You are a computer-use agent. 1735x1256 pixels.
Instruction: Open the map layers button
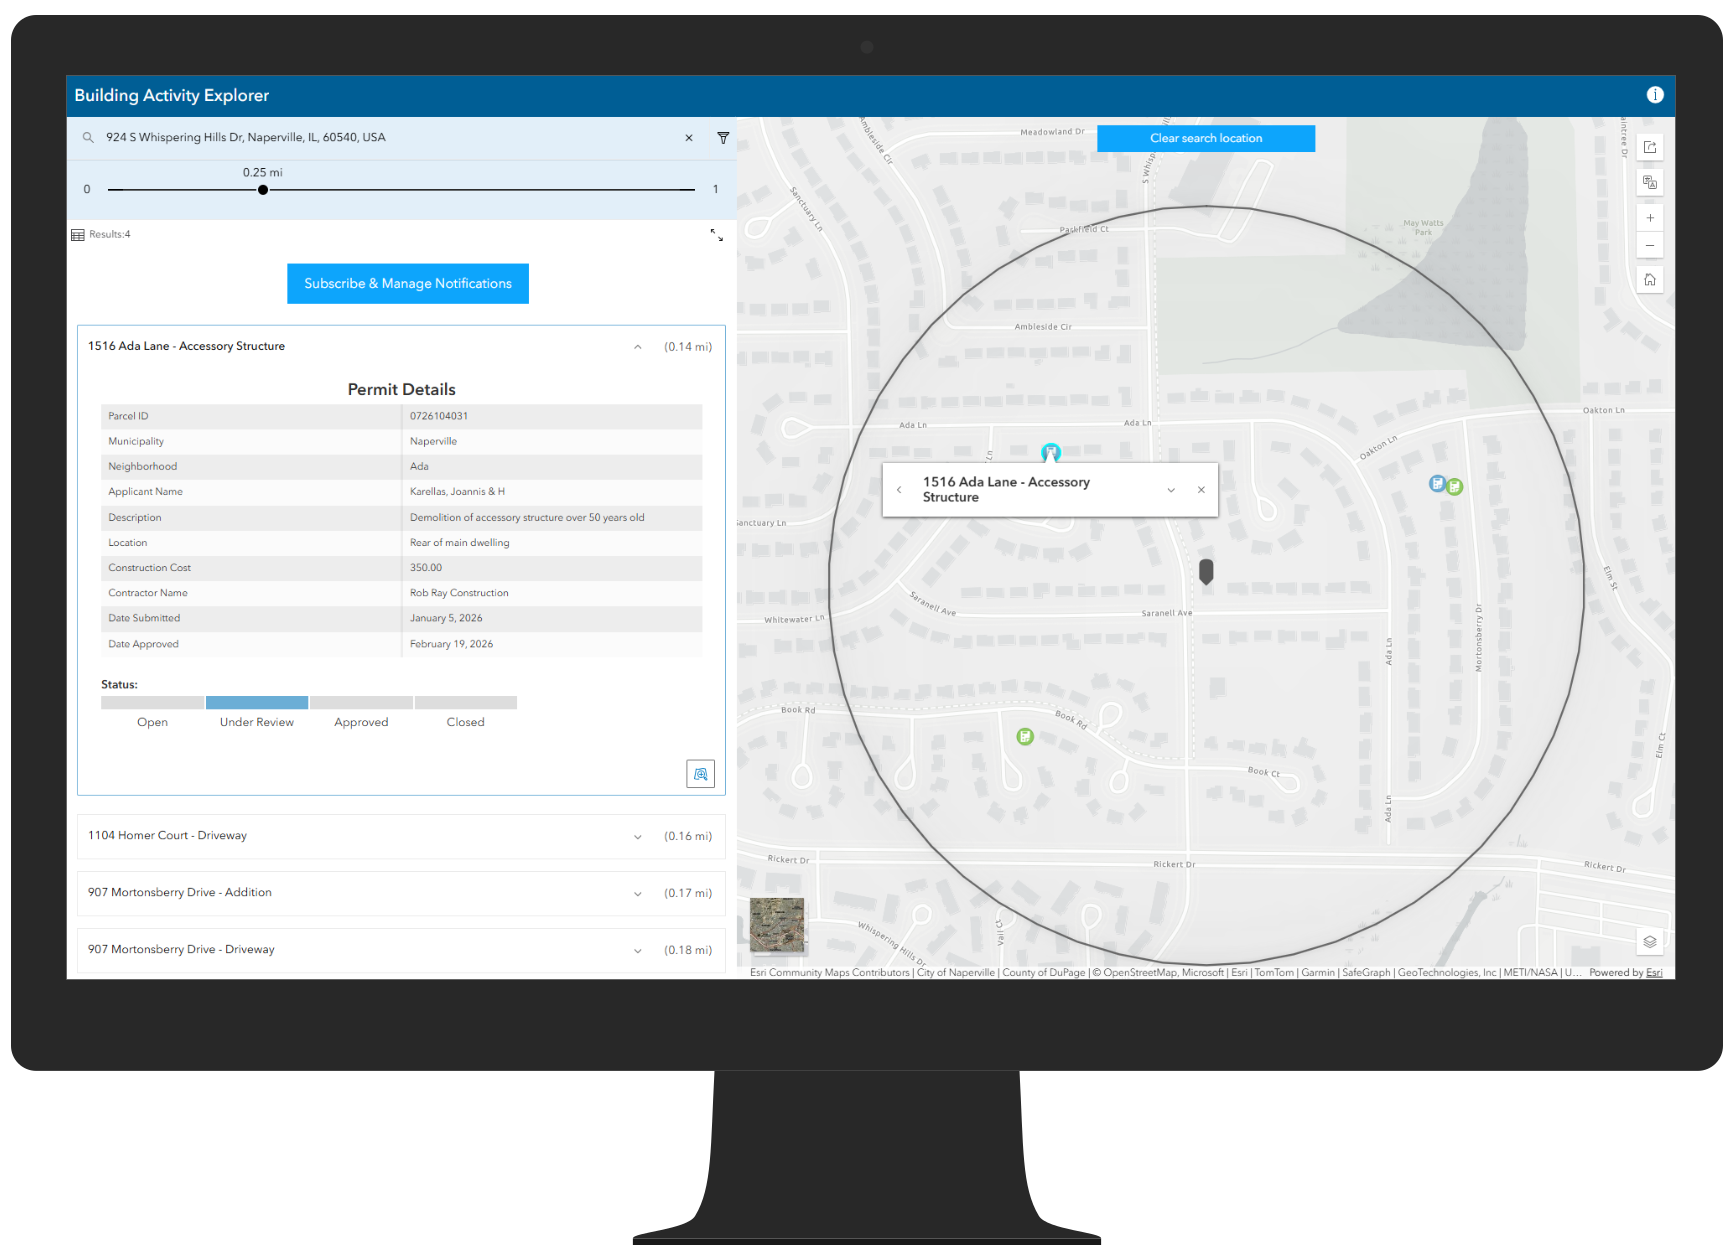tap(1650, 942)
